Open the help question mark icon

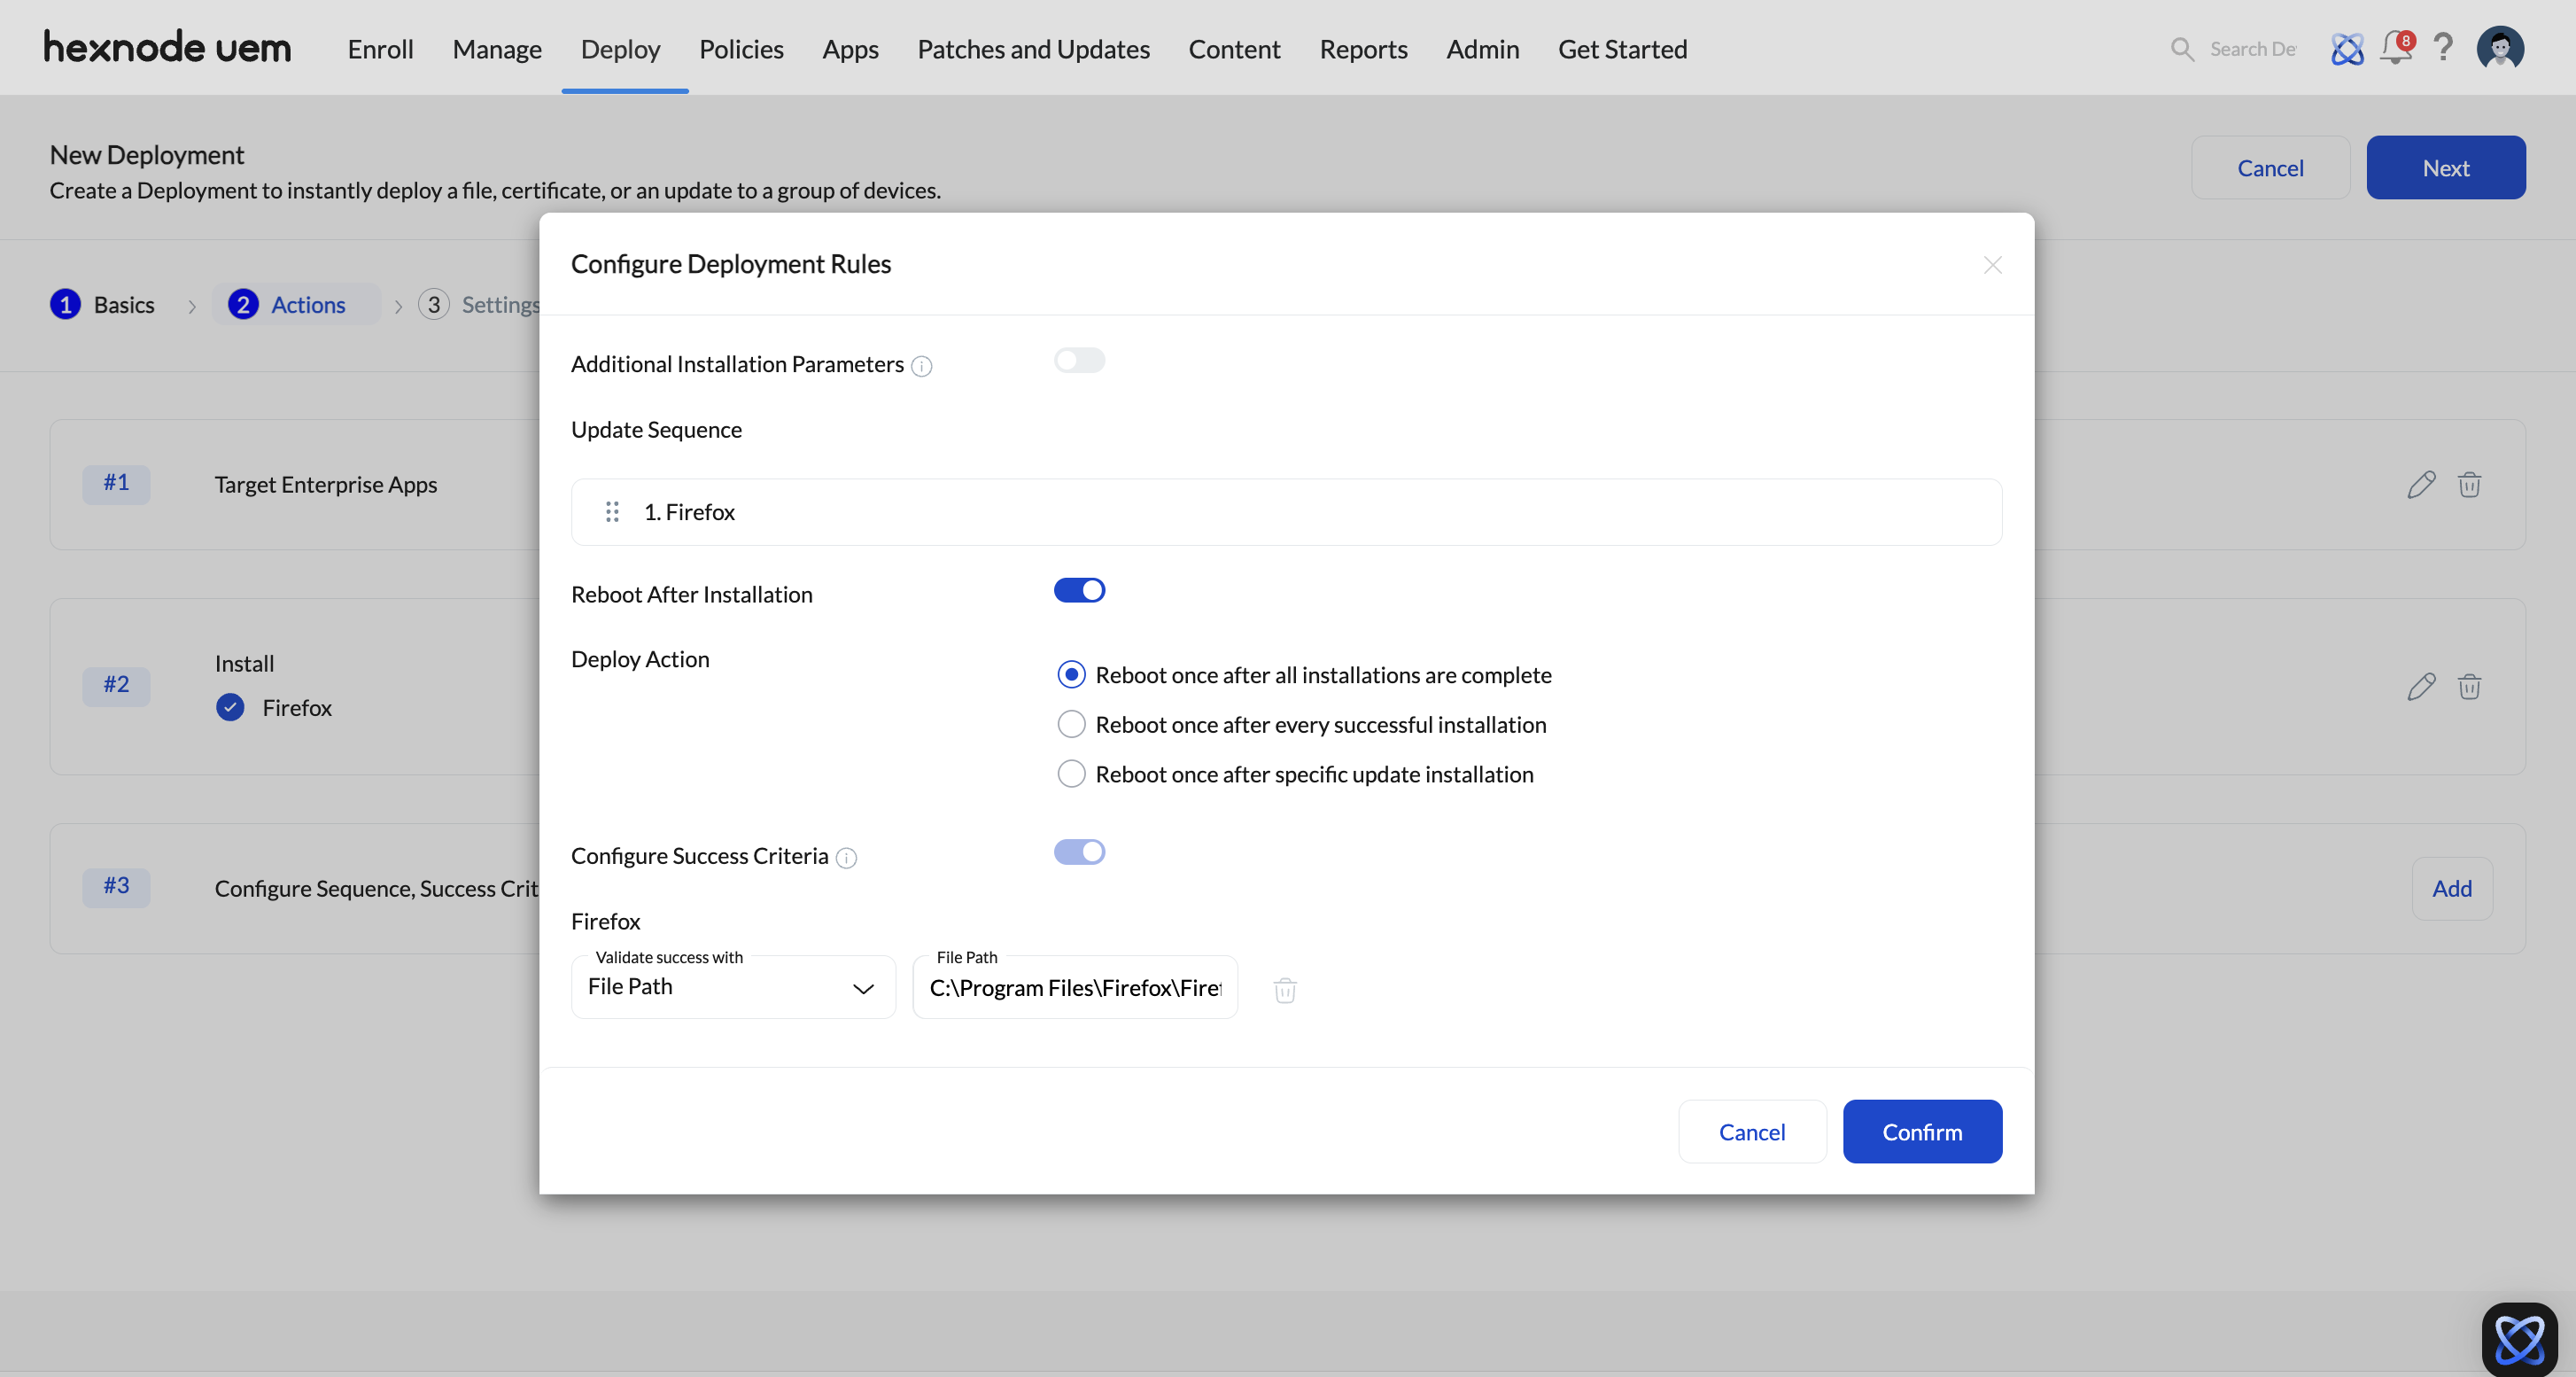coord(2443,48)
